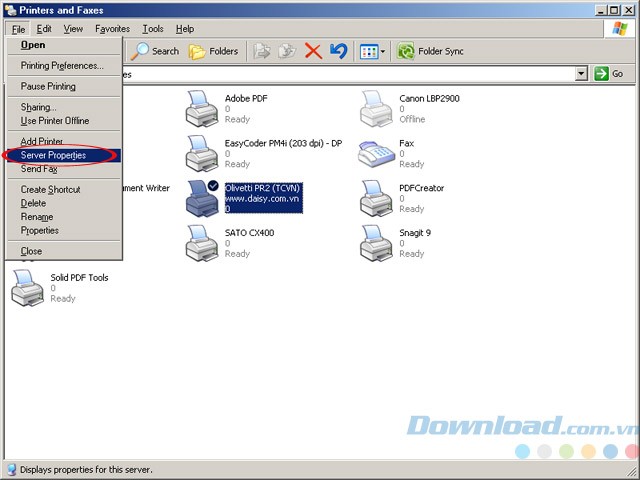
Task: Select the PDFCreator printer icon
Action: tap(376, 198)
